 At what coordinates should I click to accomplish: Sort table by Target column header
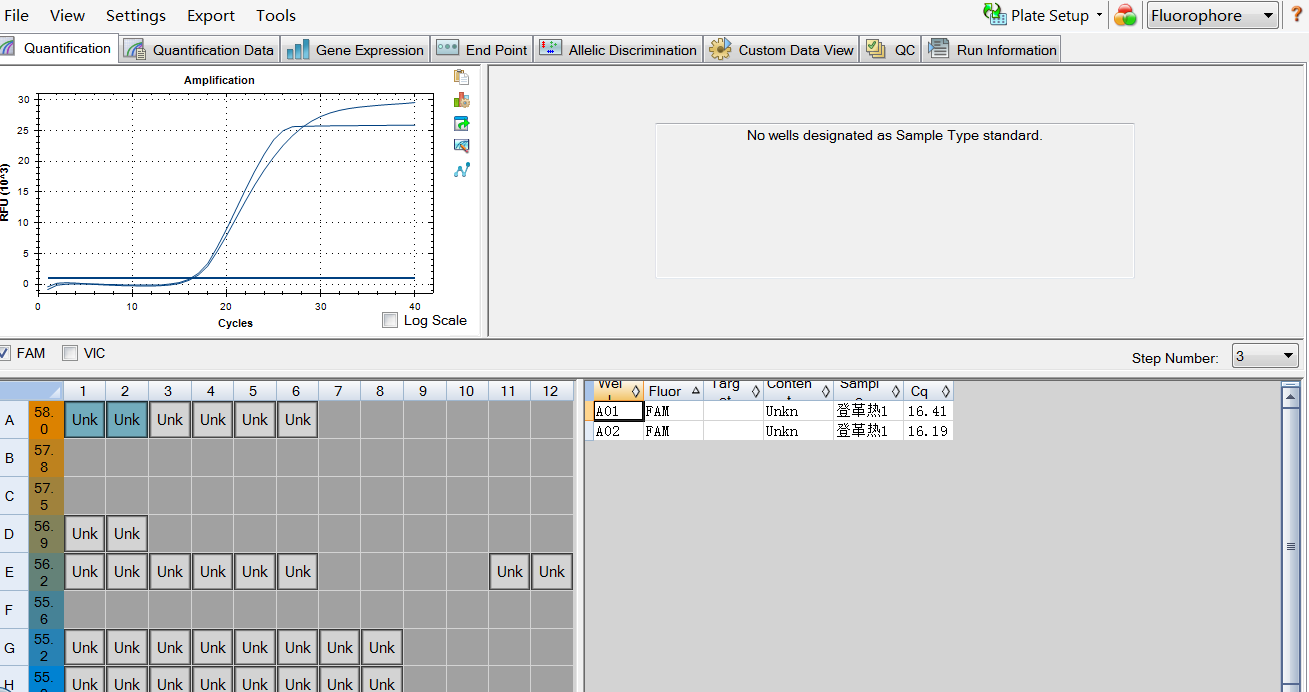coord(733,391)
